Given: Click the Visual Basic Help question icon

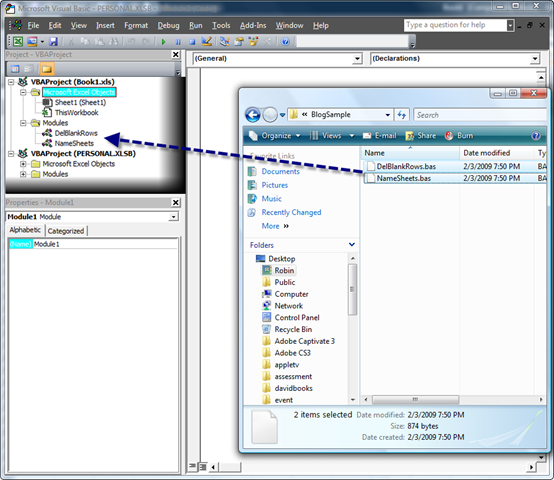Looking at the screenshot, I should tap(285, 42).
